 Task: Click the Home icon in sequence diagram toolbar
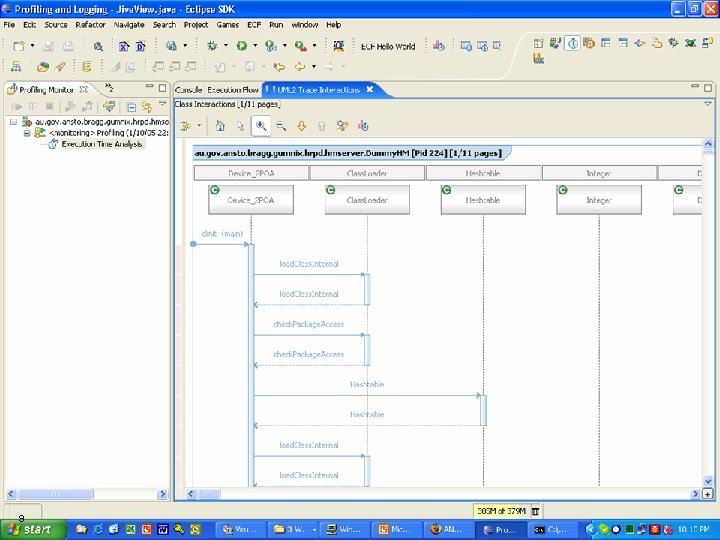[x=220, y=126]
